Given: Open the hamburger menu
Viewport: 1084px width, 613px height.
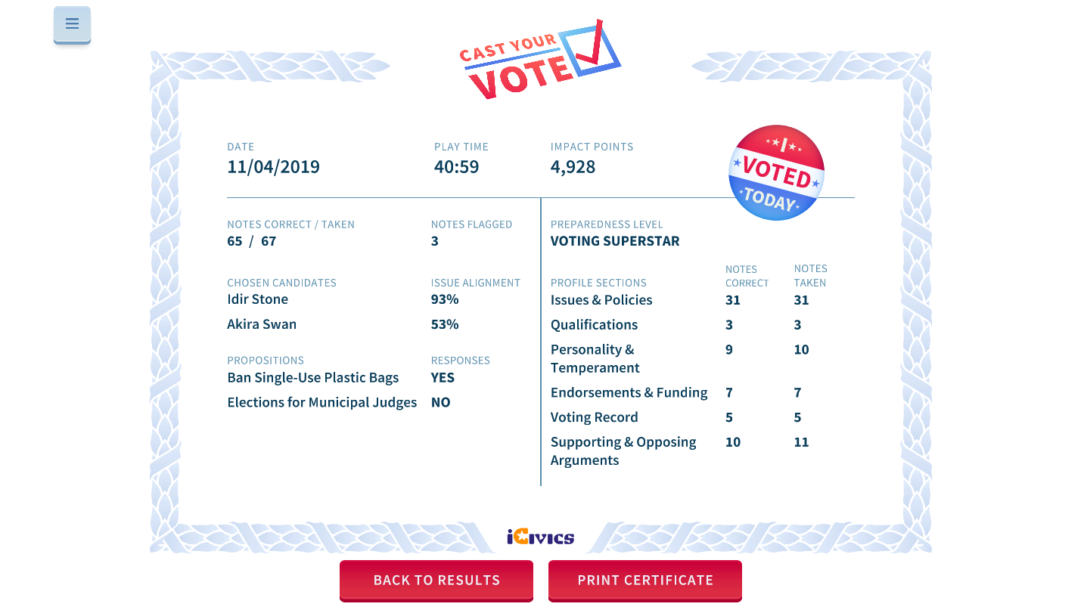Looking at the screenshot, I should coord(71,24).
